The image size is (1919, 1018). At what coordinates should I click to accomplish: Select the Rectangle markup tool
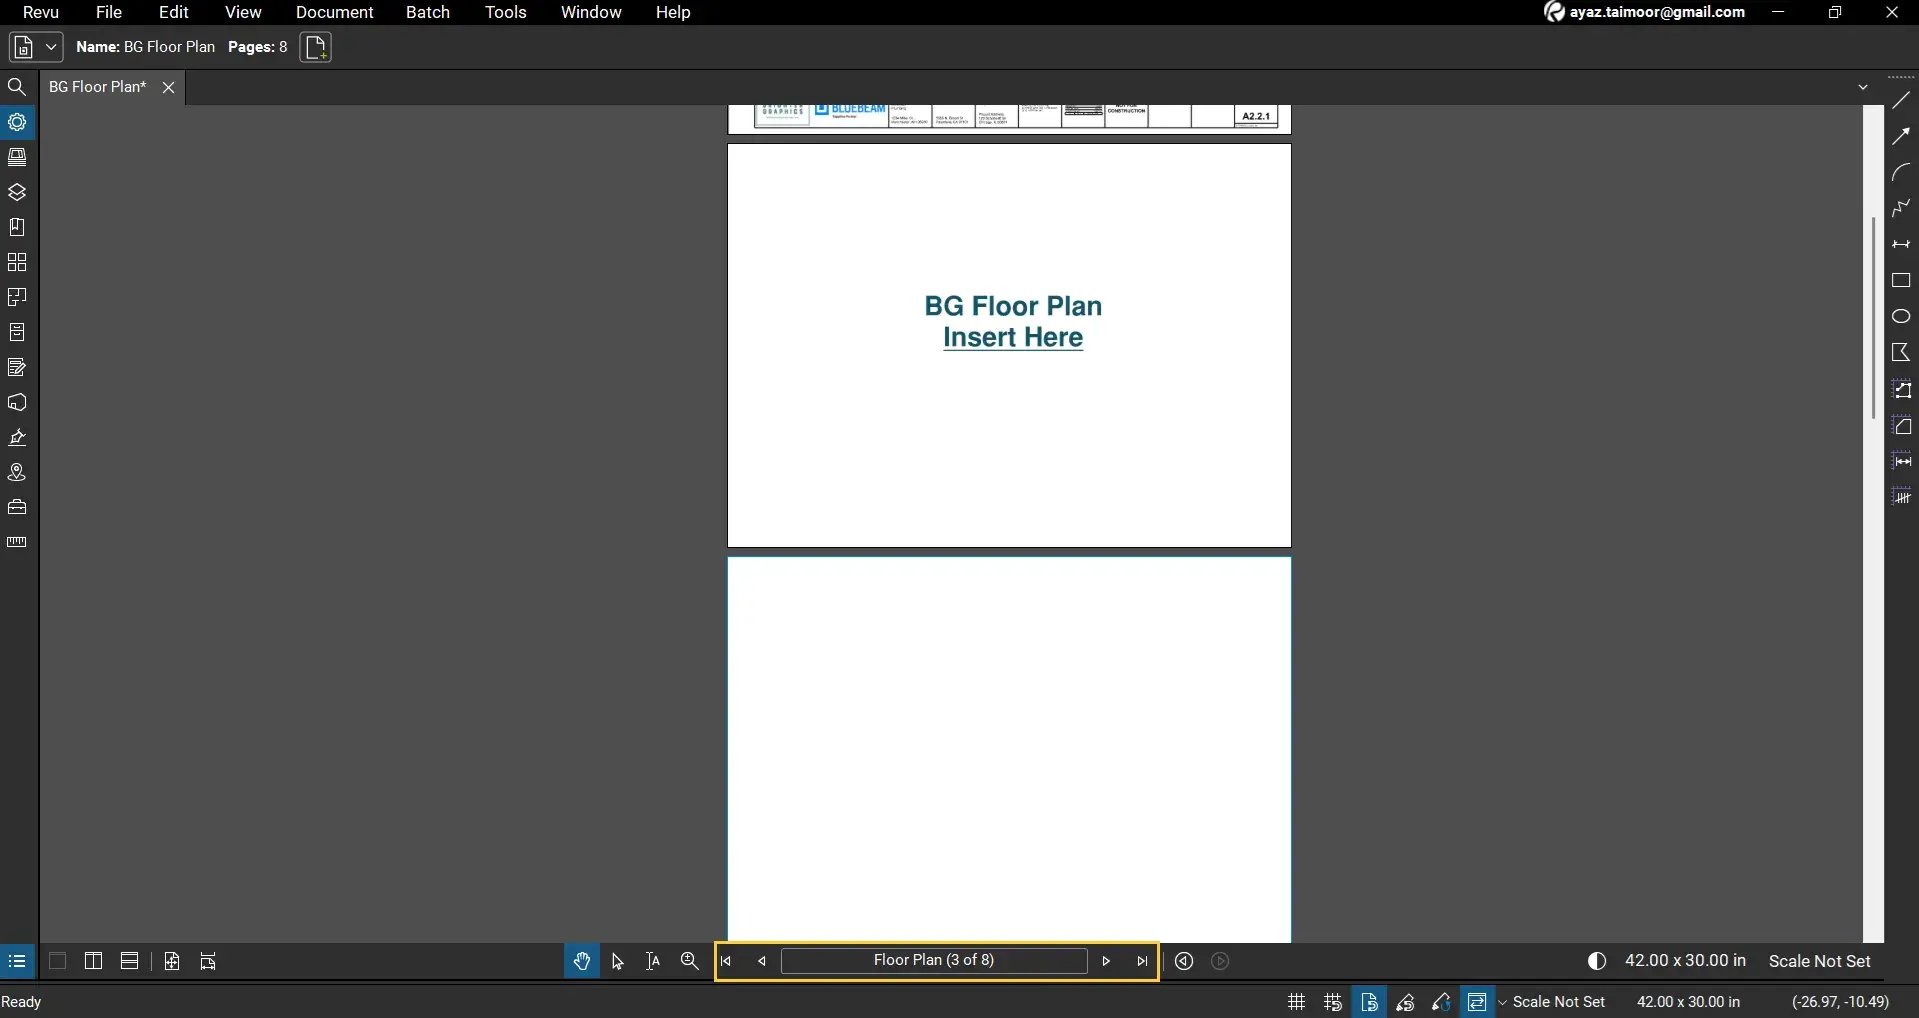[x=1901, y=281]
